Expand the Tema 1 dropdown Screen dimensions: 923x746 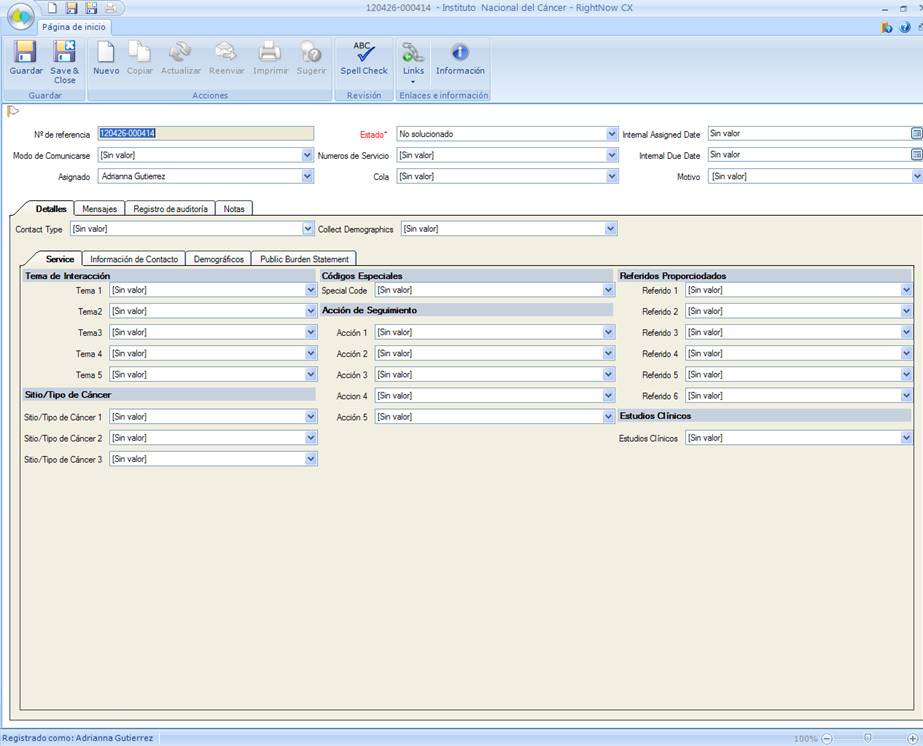(310, 290)
